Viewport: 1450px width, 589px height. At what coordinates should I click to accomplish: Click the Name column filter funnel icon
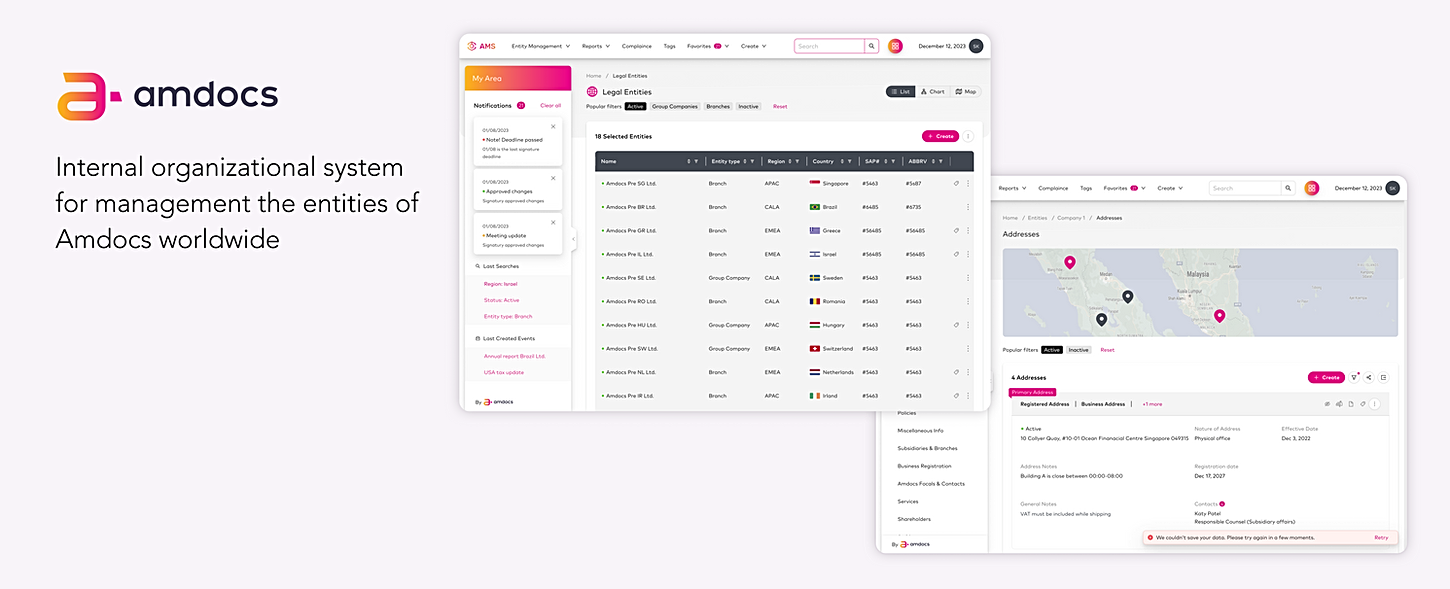click(x=697, y=161)
